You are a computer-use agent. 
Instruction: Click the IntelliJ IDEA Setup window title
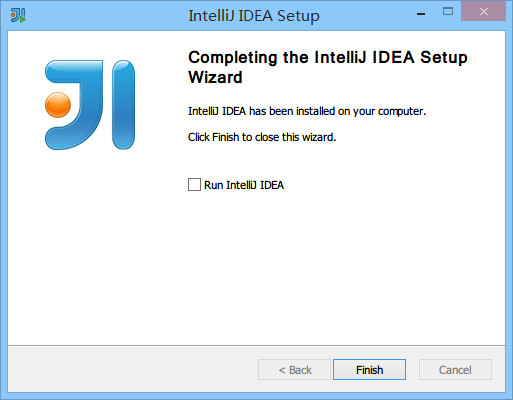click(x=254, y=16)
